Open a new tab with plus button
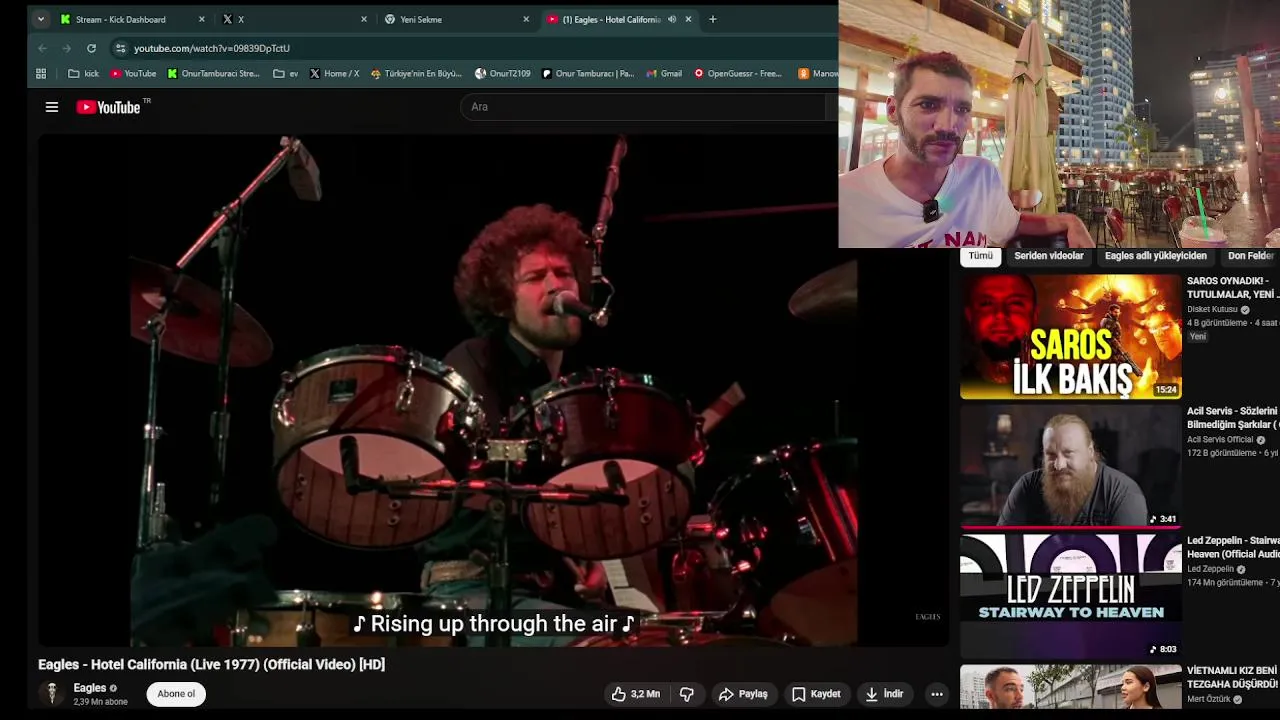Image resolution: width=1280 pixels, height=720 pixels. [712, 19]
